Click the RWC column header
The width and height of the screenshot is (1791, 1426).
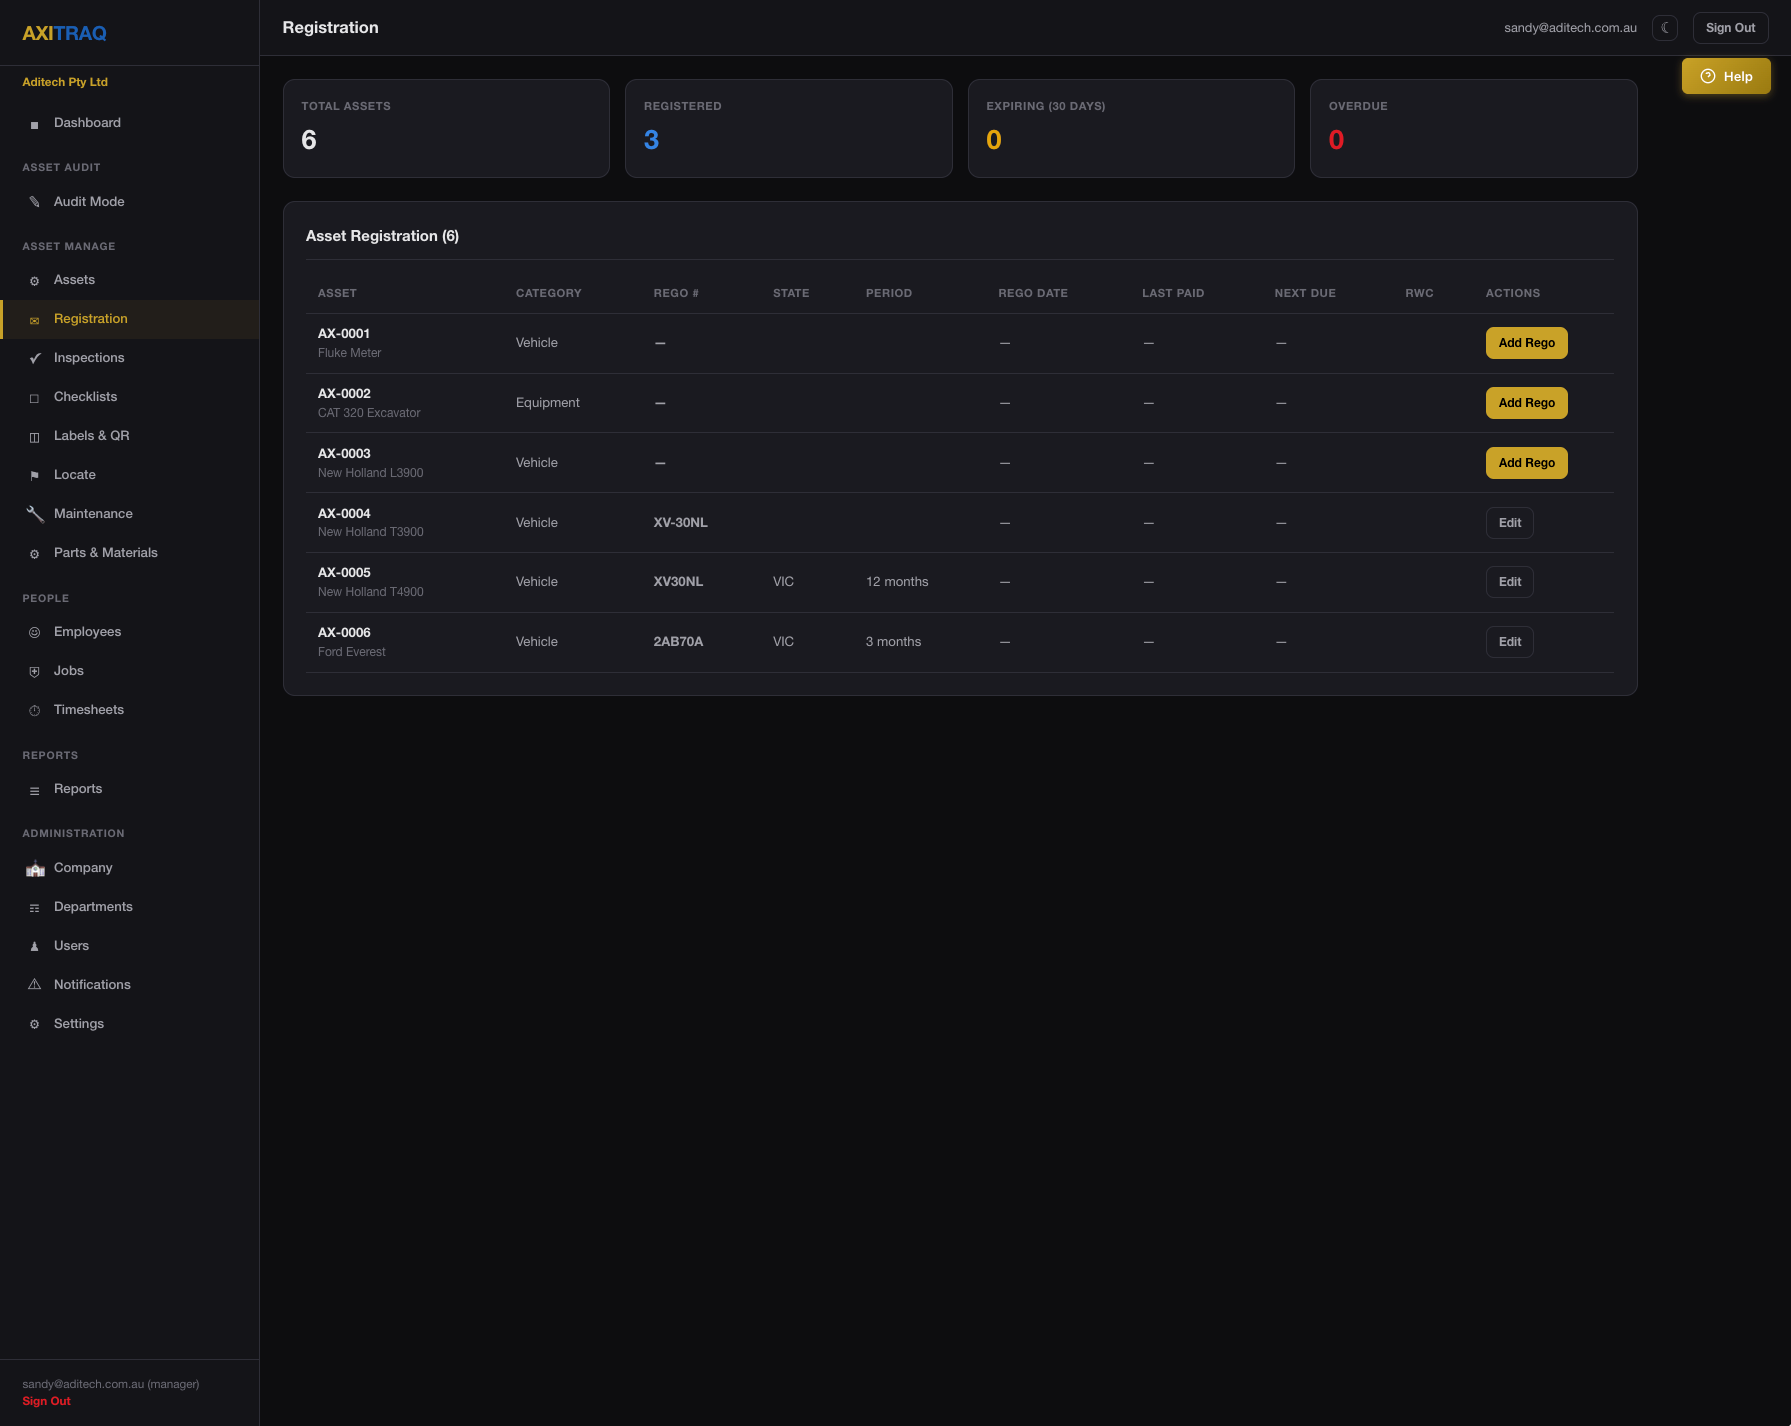1419,293
